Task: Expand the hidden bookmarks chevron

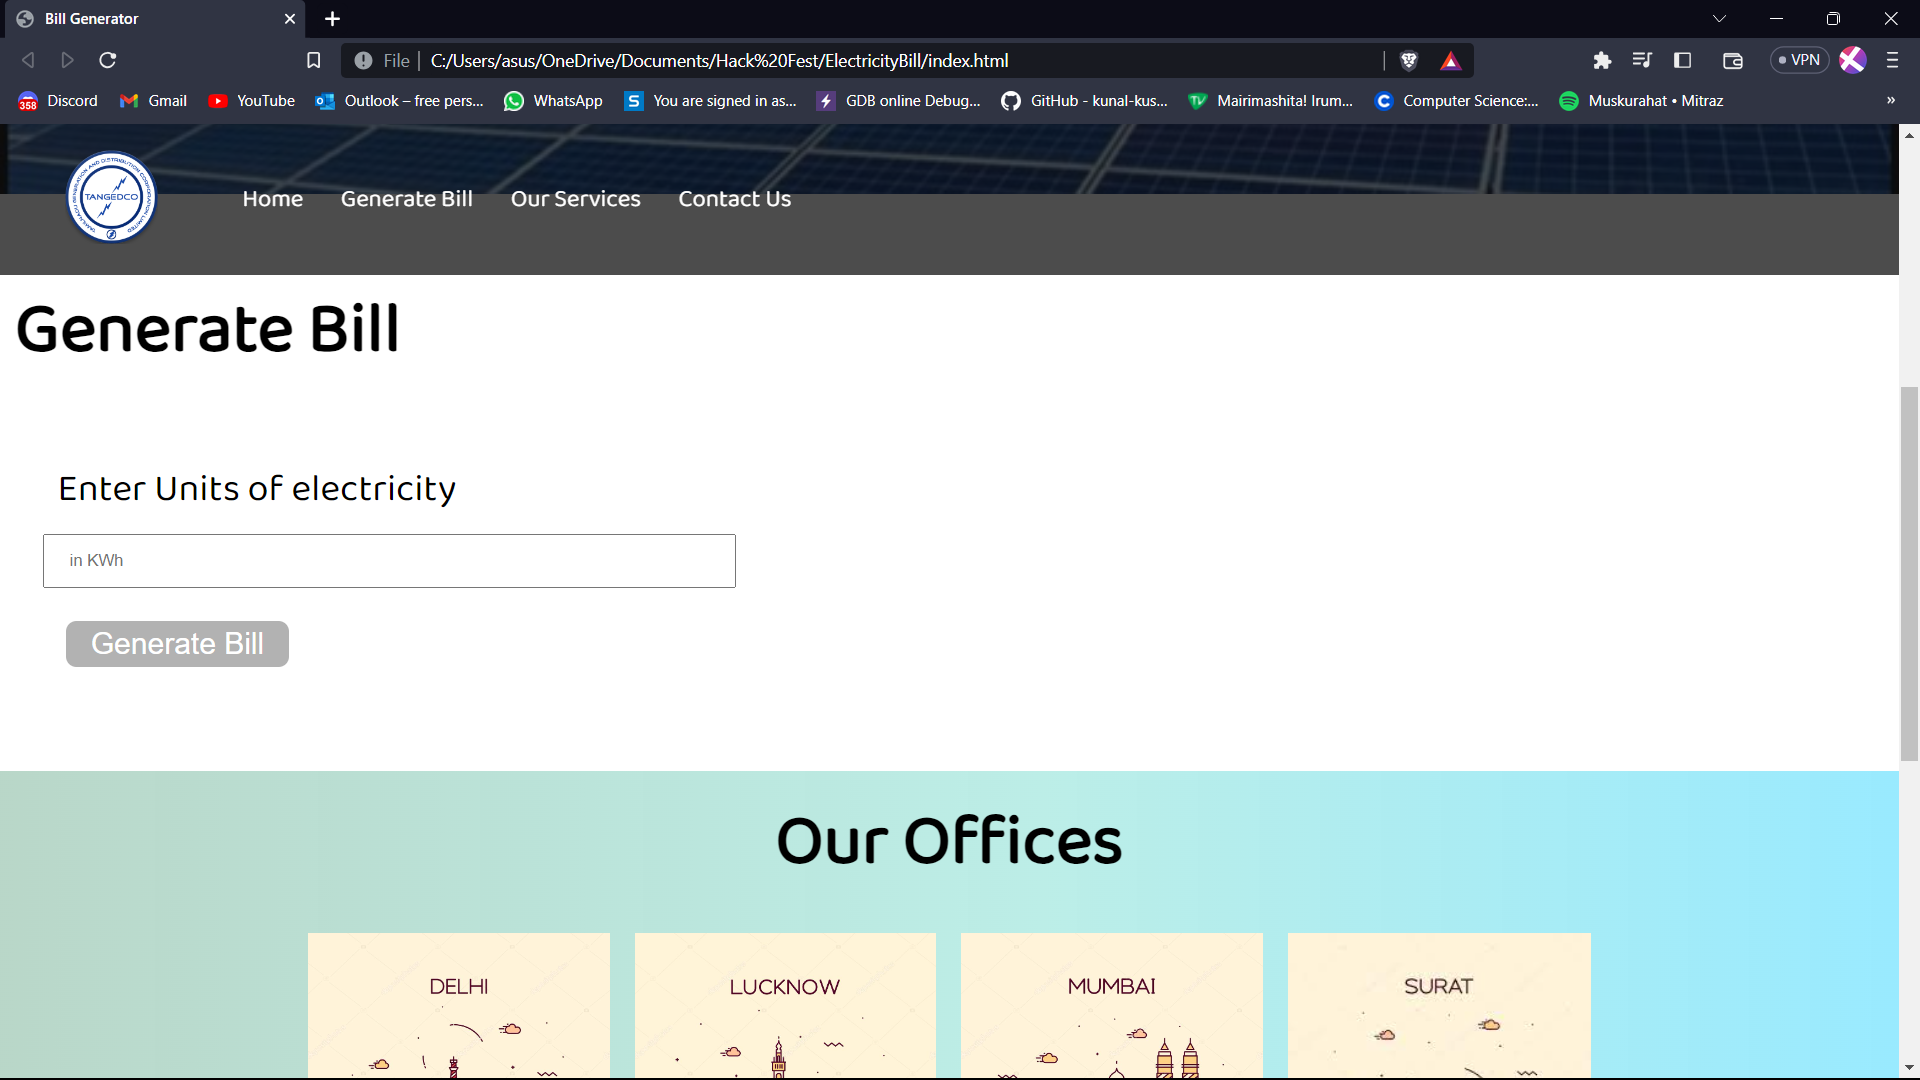Action: point(1890,100)
